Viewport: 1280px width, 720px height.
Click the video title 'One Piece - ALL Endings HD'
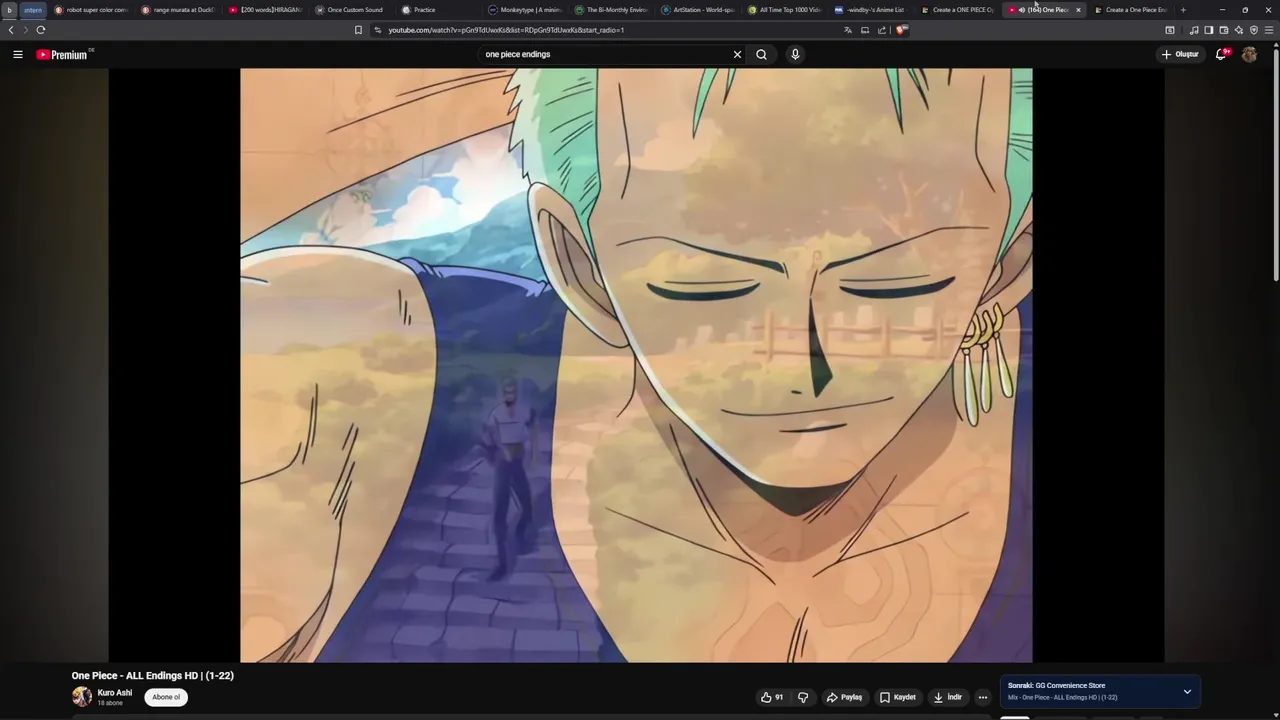click(x=152, y=676)
